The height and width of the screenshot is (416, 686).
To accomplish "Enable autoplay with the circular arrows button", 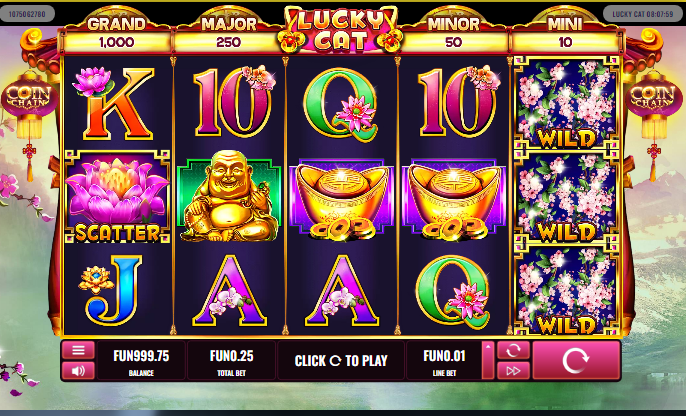I will [513, 350].
